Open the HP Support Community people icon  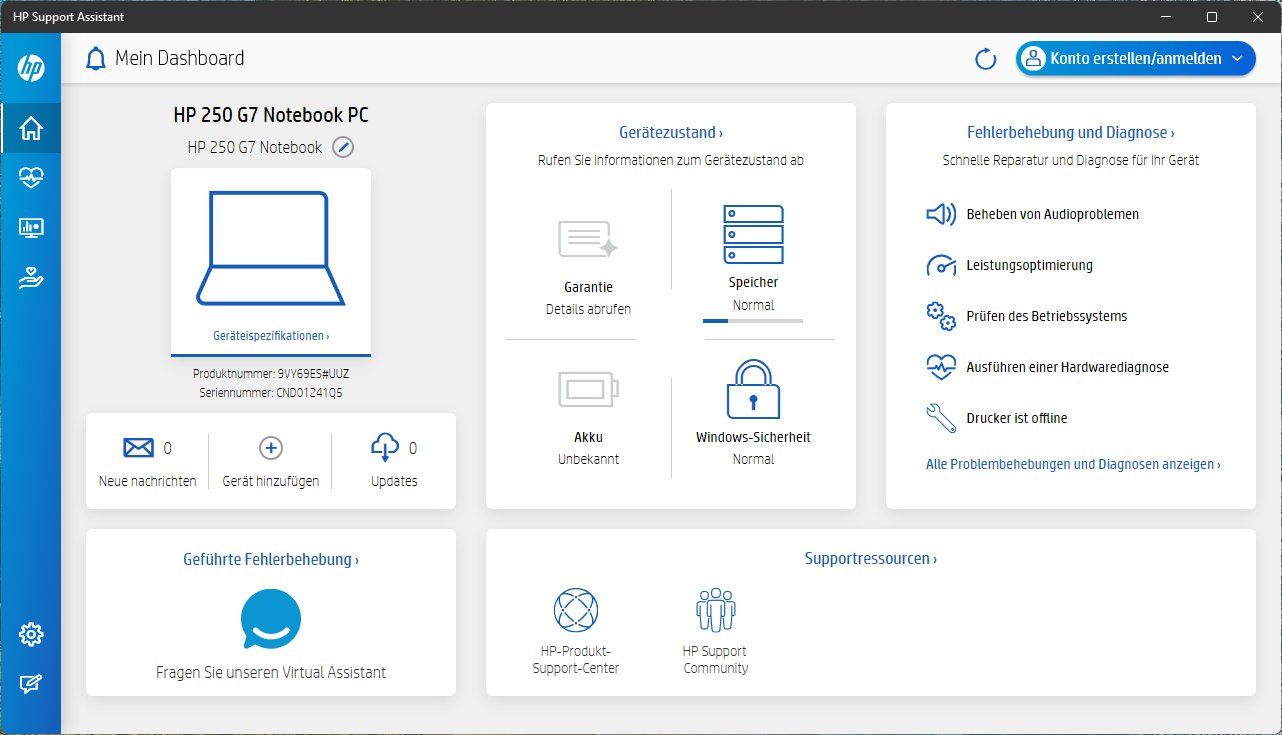click(716, 609)
